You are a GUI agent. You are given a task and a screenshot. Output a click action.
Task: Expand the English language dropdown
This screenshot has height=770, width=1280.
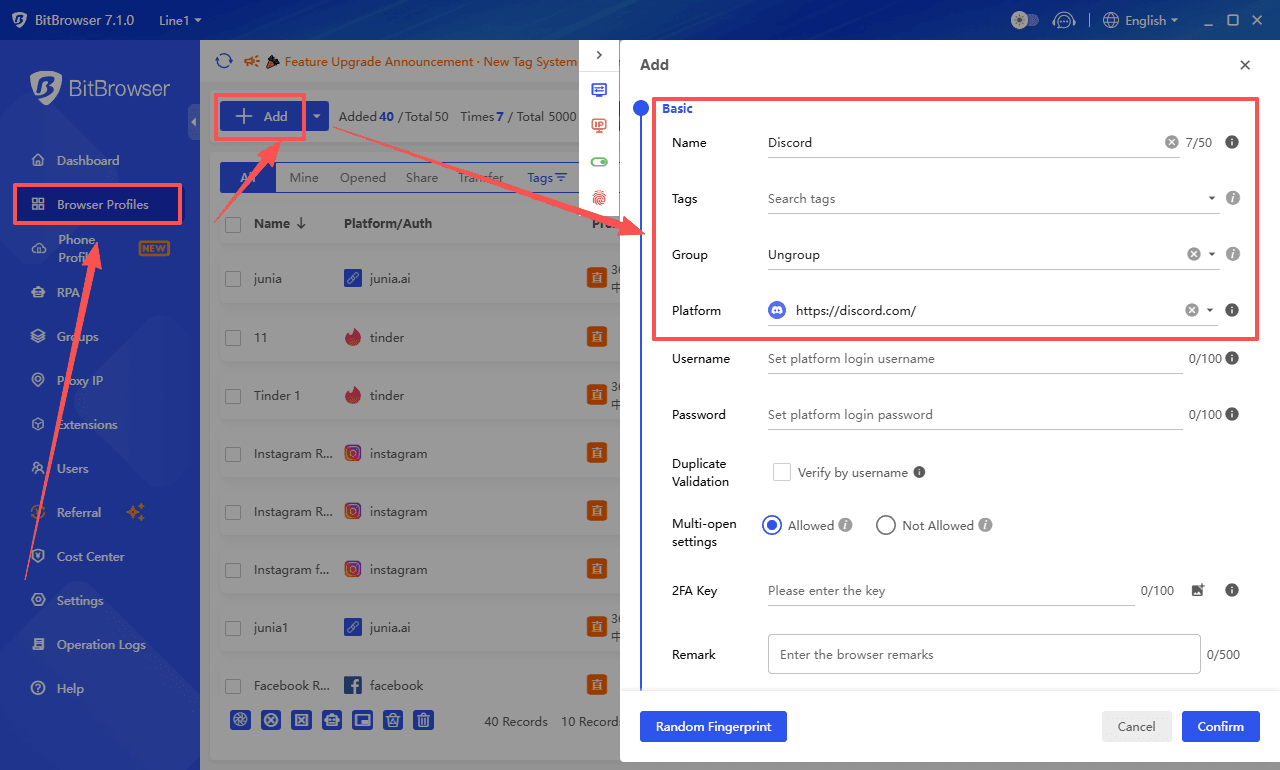point(1141,20)
